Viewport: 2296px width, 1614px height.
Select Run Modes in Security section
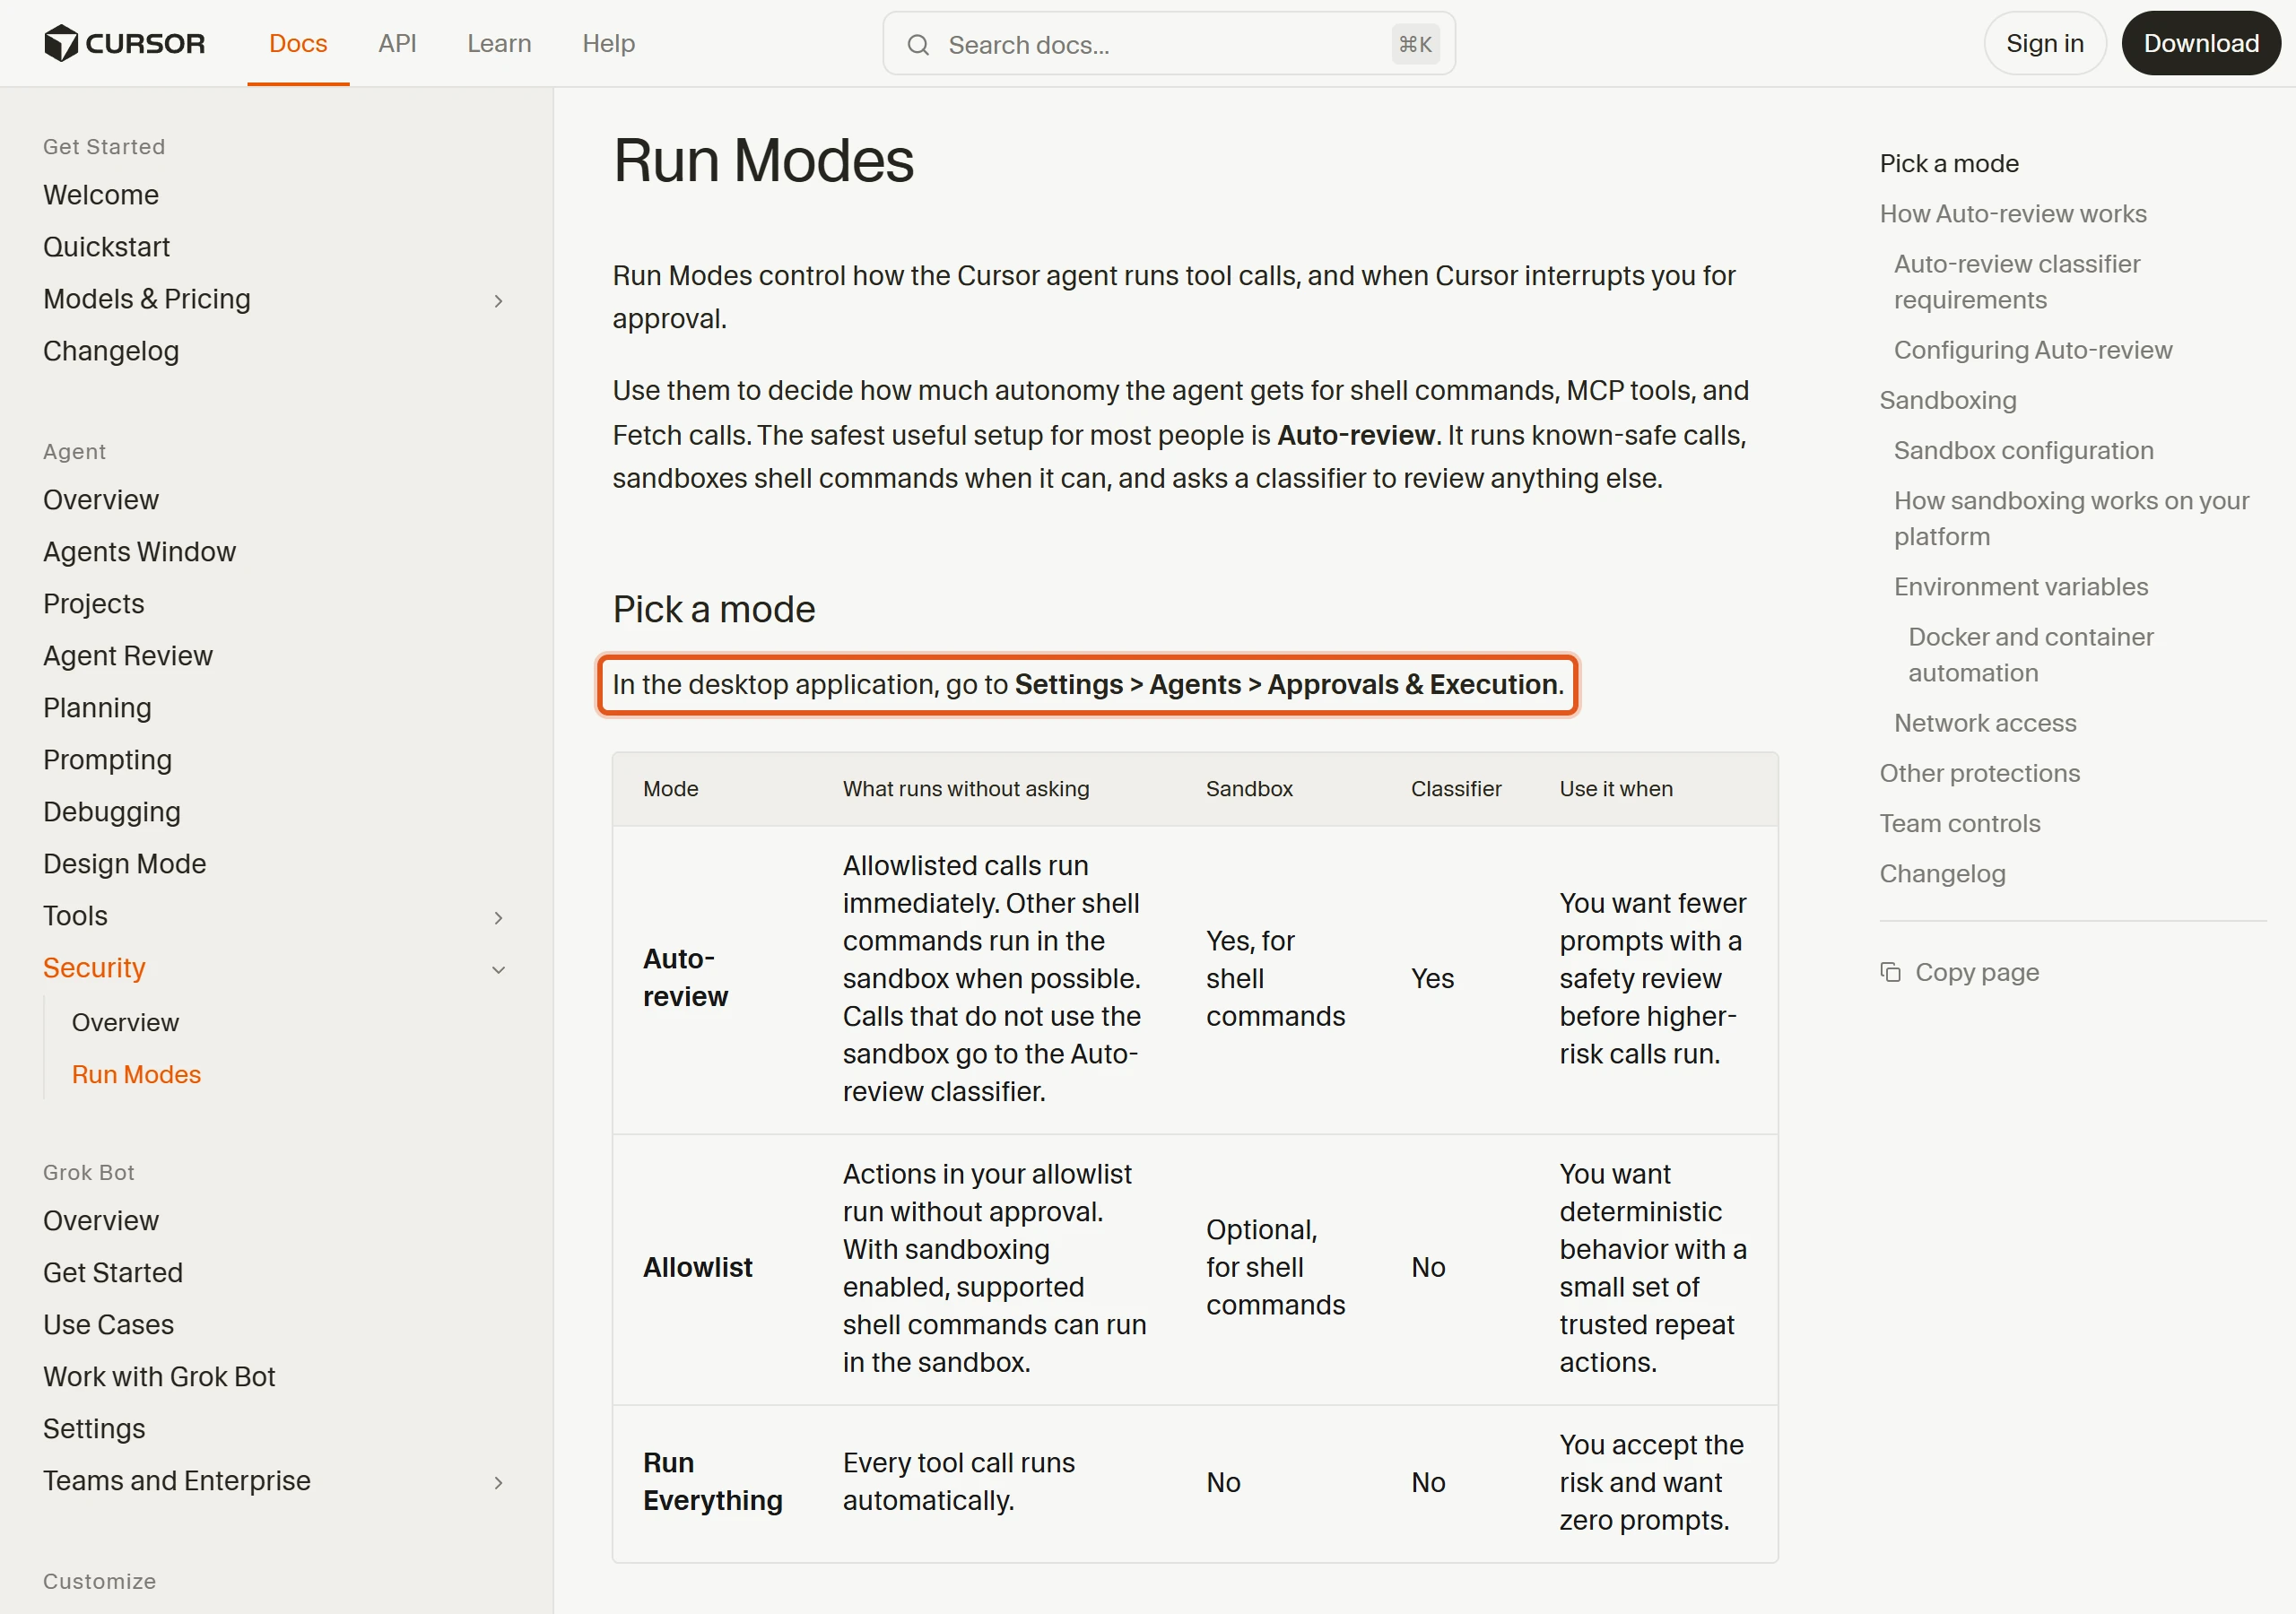136,1074
